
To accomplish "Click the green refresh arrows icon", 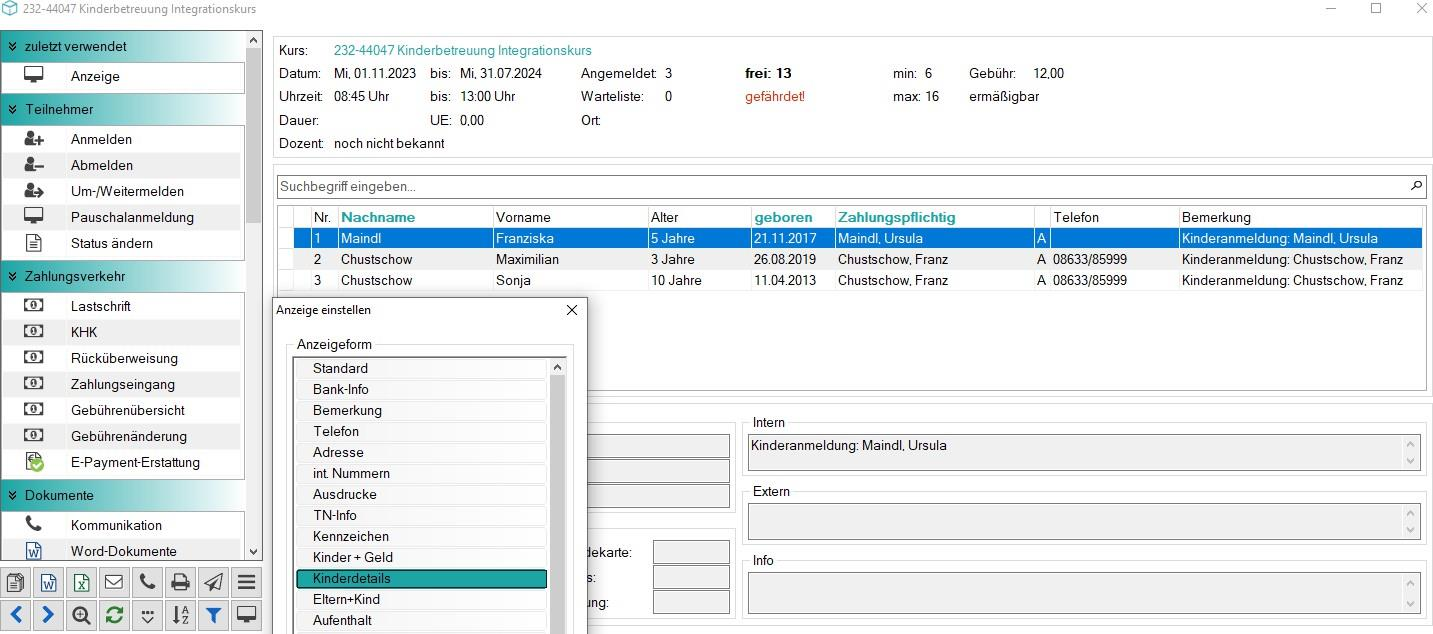I will (x=114, y=616).
